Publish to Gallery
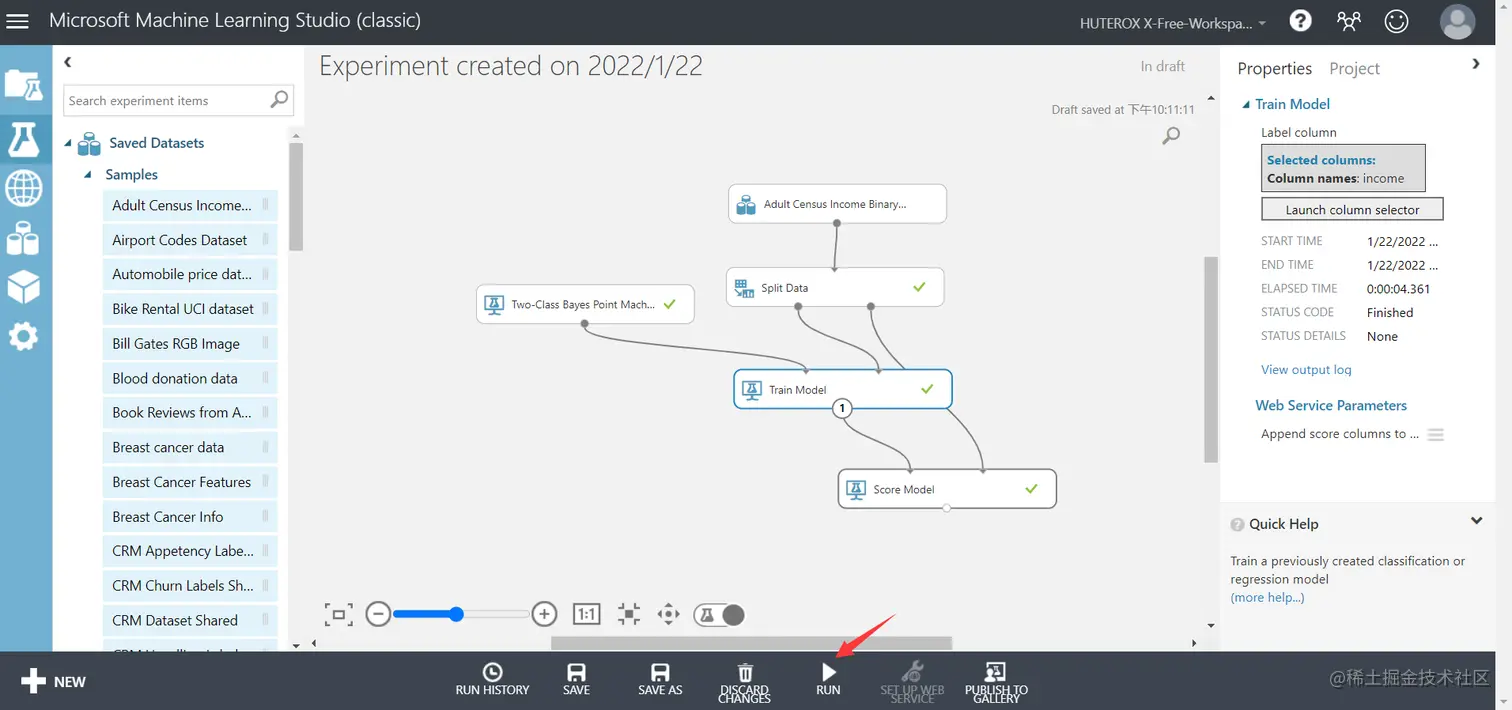 coord(996,682)
